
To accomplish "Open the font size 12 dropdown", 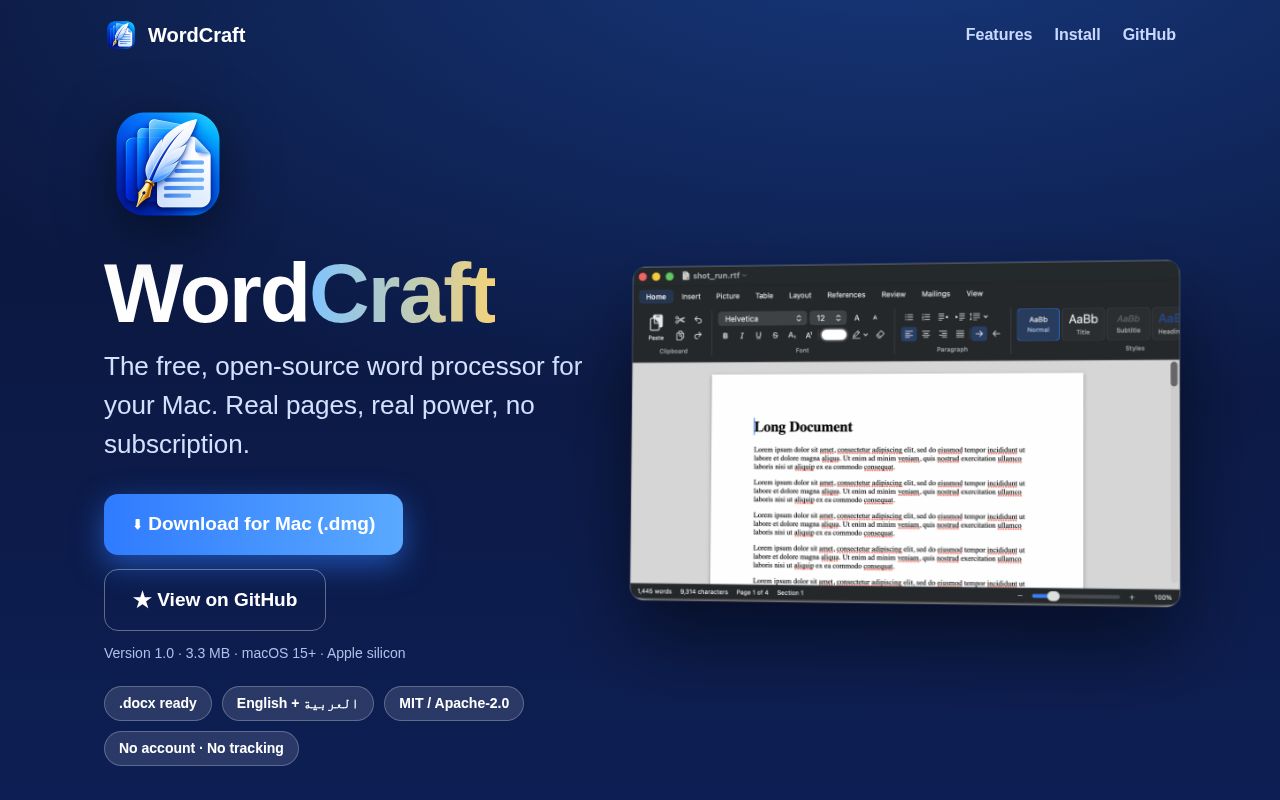I will 828,318.
